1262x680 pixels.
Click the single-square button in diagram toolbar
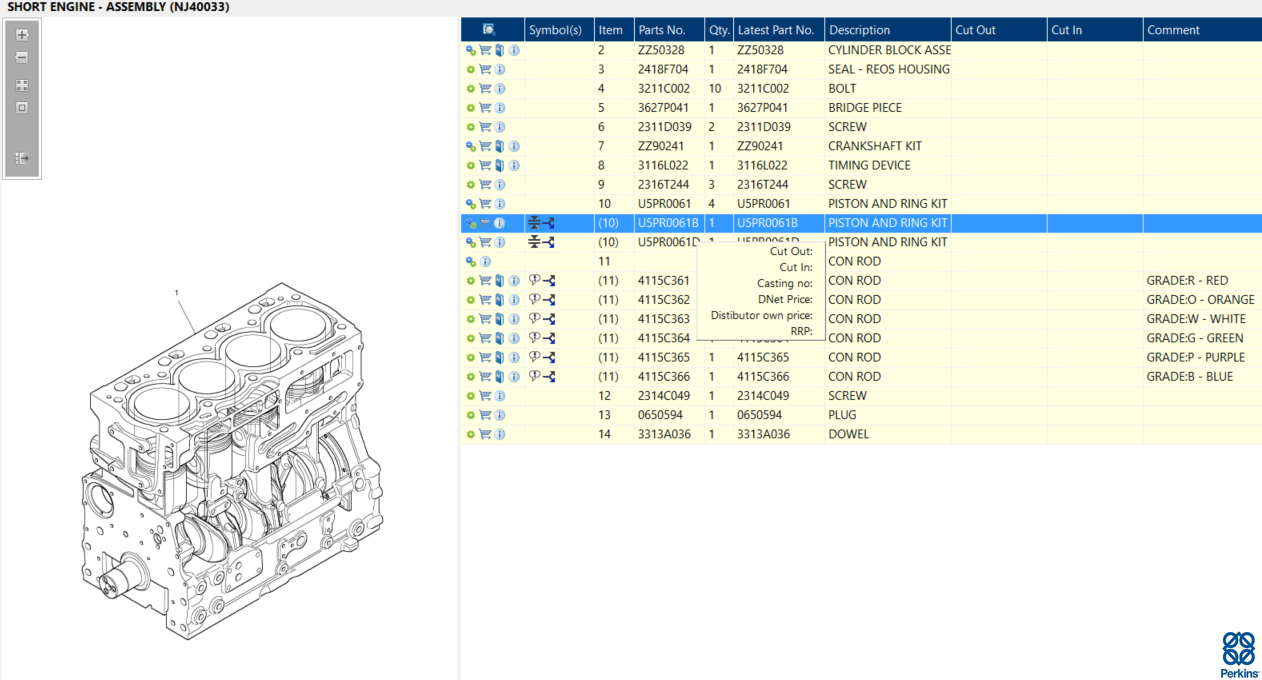tap(22, 108)
